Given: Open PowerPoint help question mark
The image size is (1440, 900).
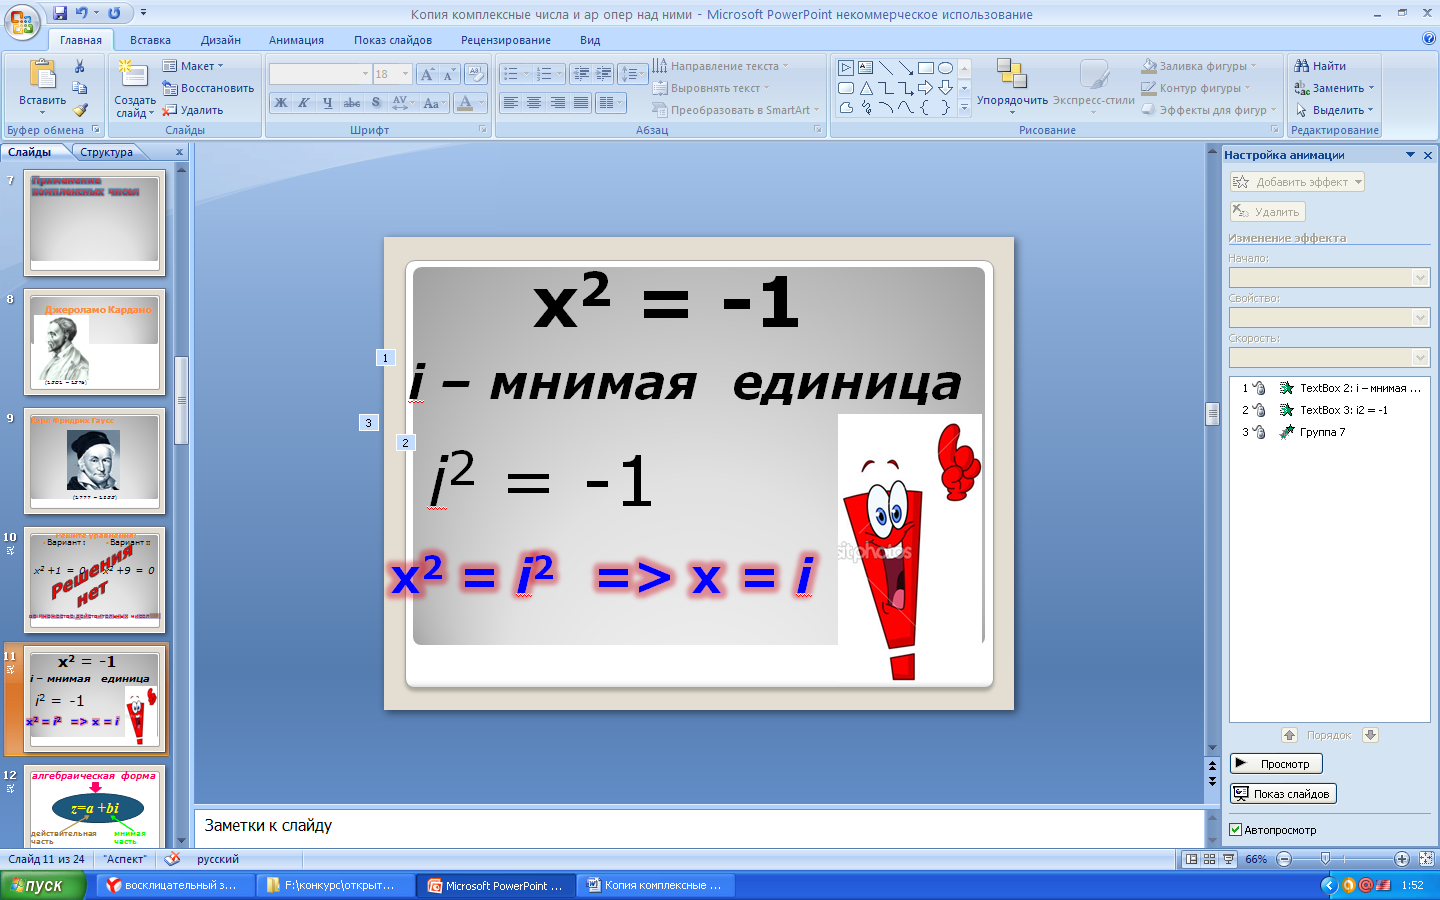Looking at the screenshot, I should pyautogui.click(x=1428, y=39).
